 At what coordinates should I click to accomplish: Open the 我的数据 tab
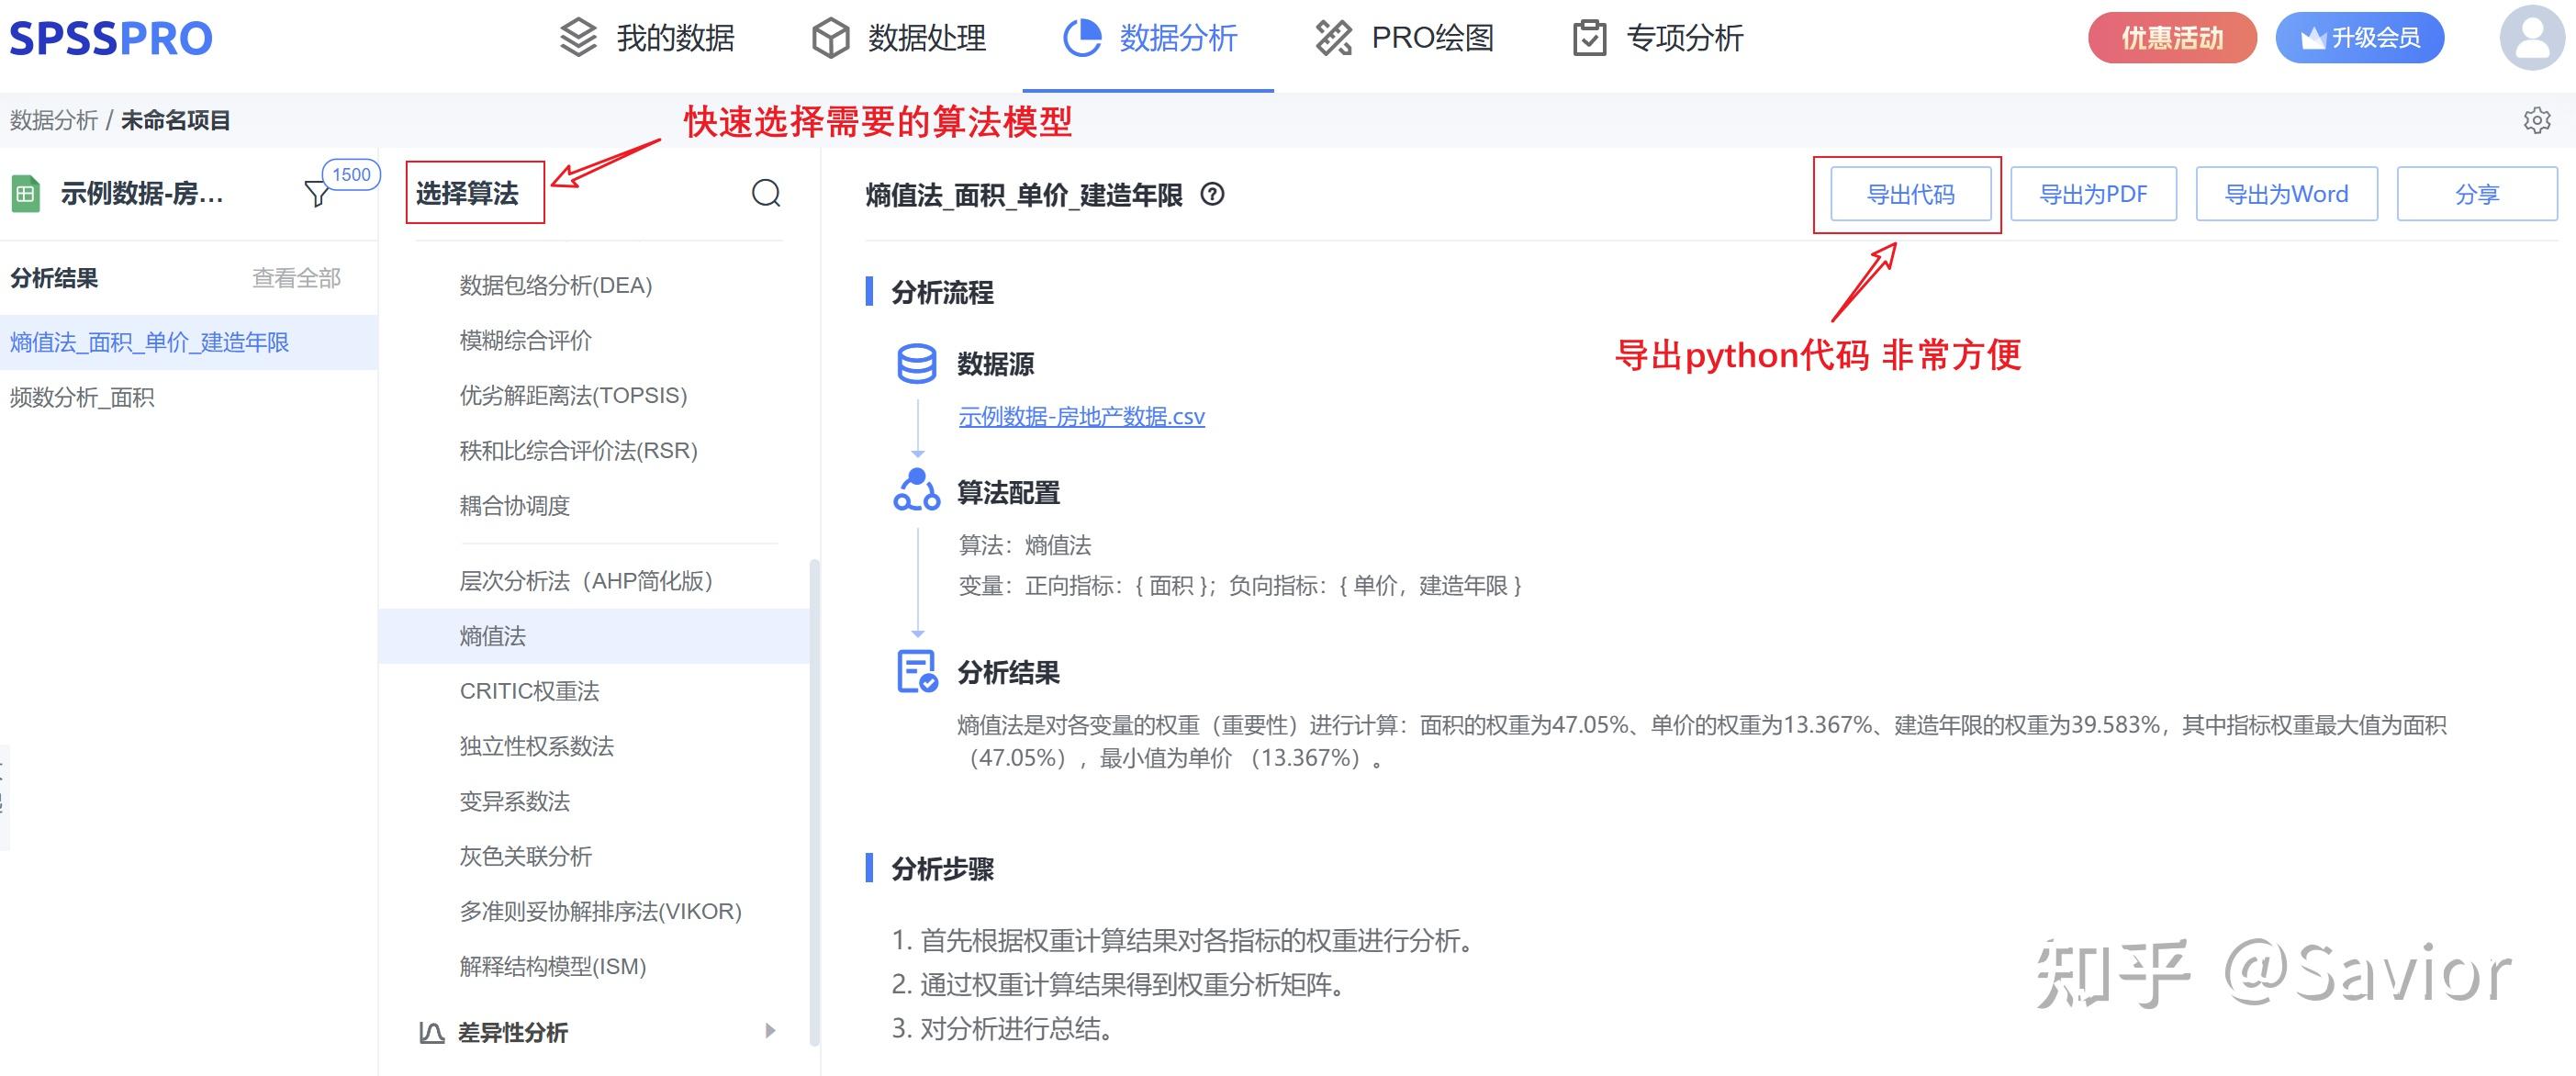tap(648, 38)
